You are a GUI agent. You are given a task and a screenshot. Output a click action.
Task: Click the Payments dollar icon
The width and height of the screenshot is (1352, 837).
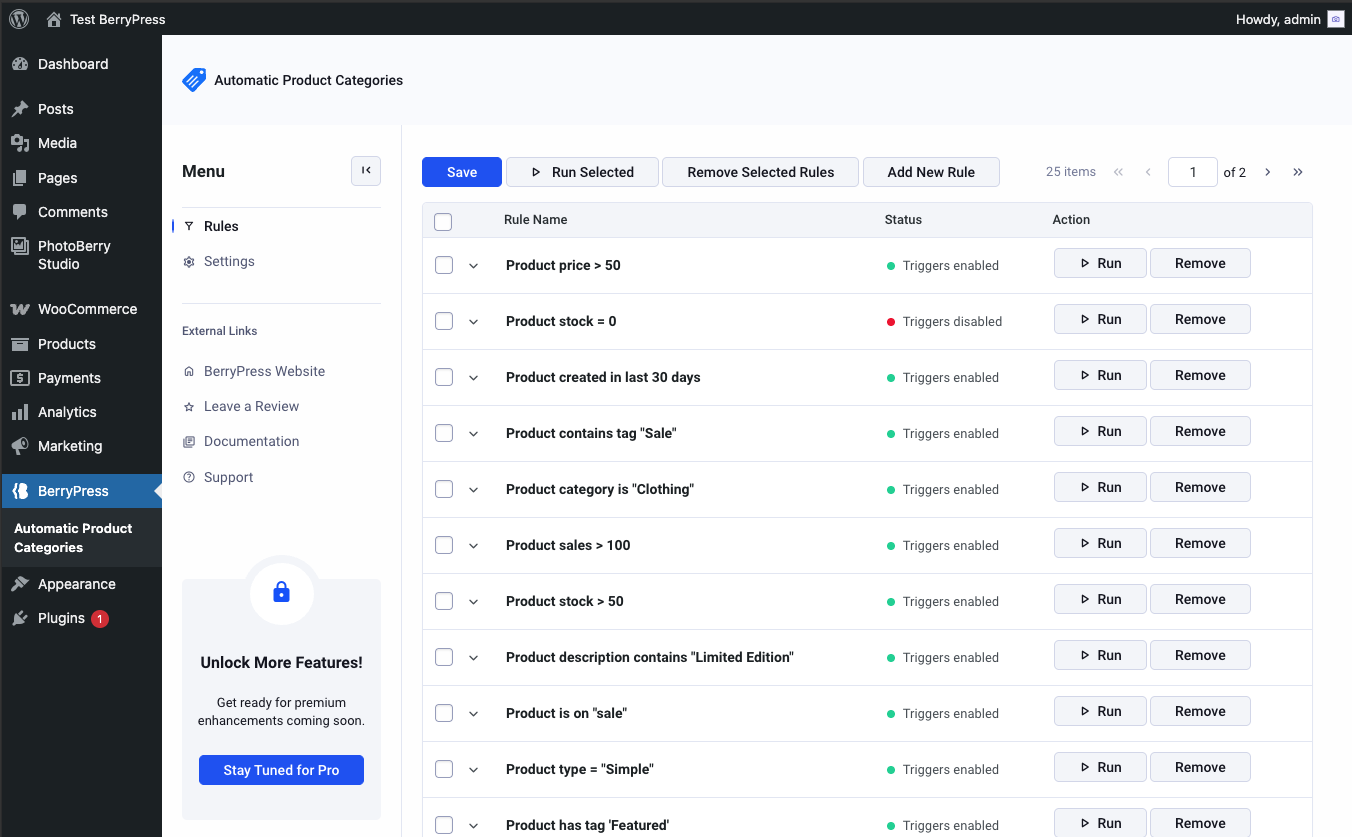click(20, 378)
